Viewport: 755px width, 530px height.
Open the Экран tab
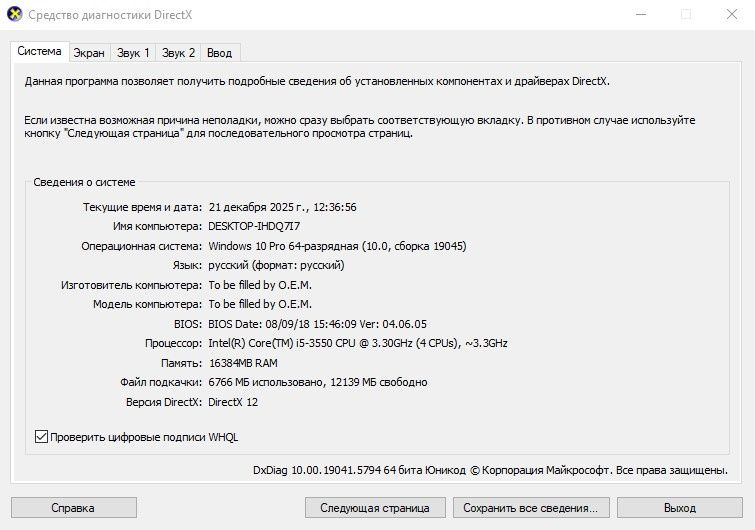point(89,53)
